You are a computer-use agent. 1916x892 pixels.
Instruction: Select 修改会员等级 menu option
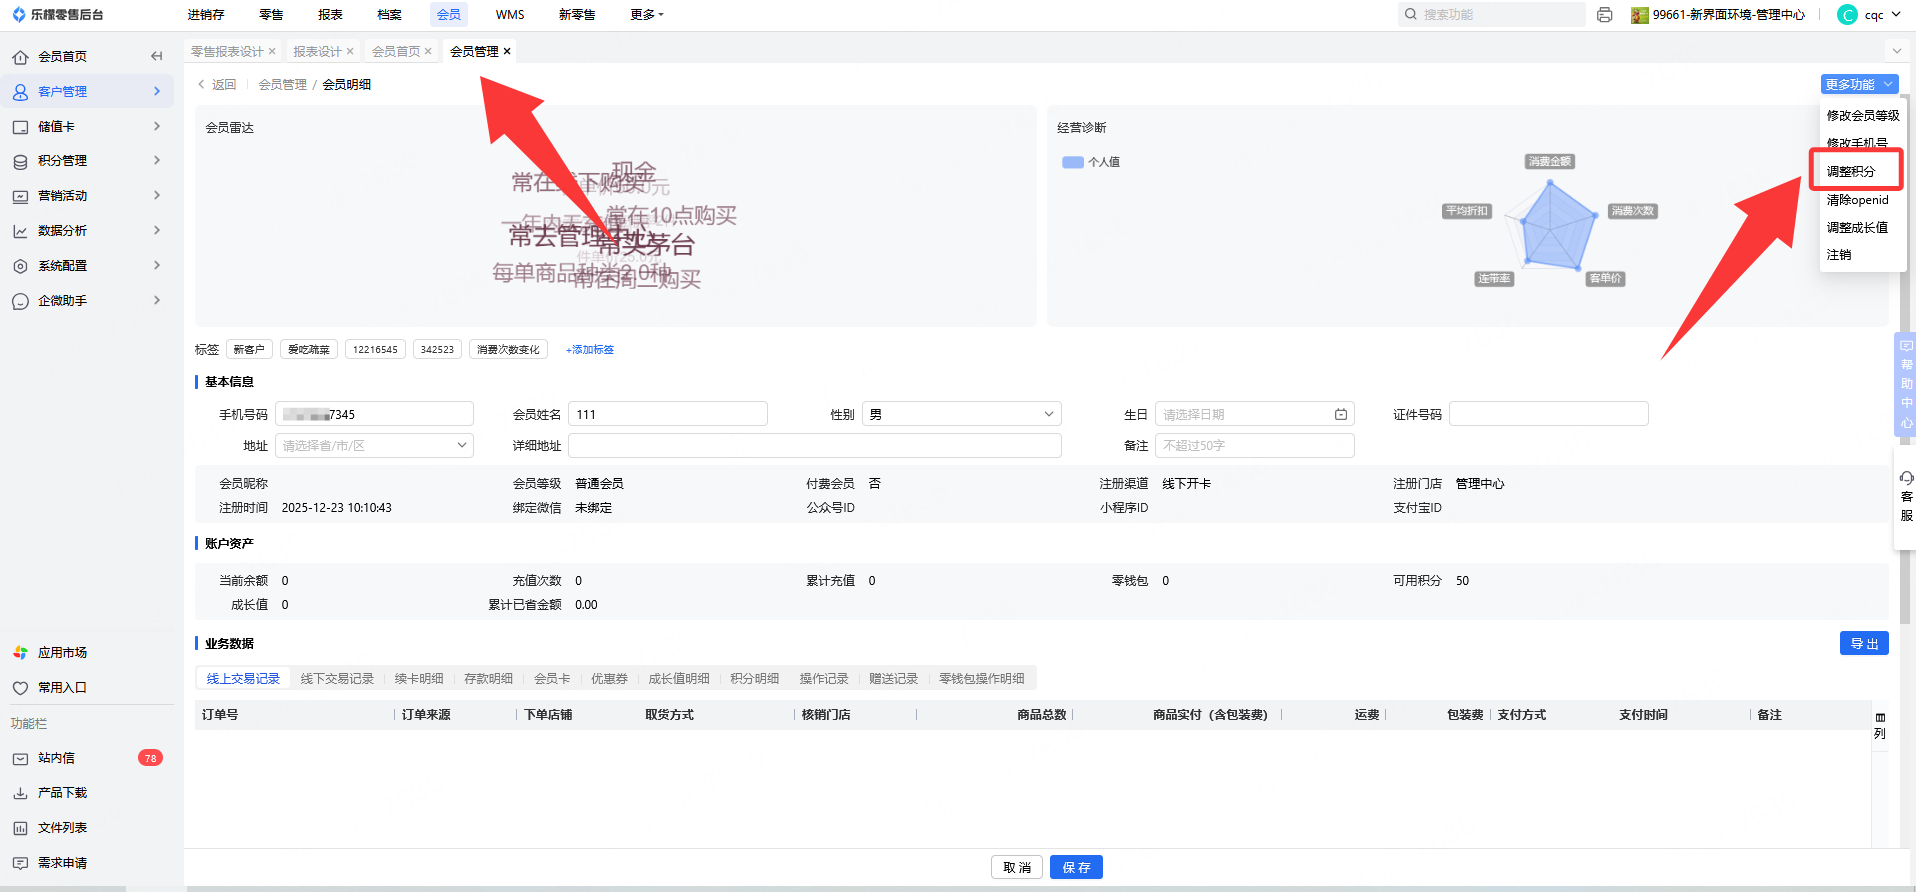[x=1862, y=116]
